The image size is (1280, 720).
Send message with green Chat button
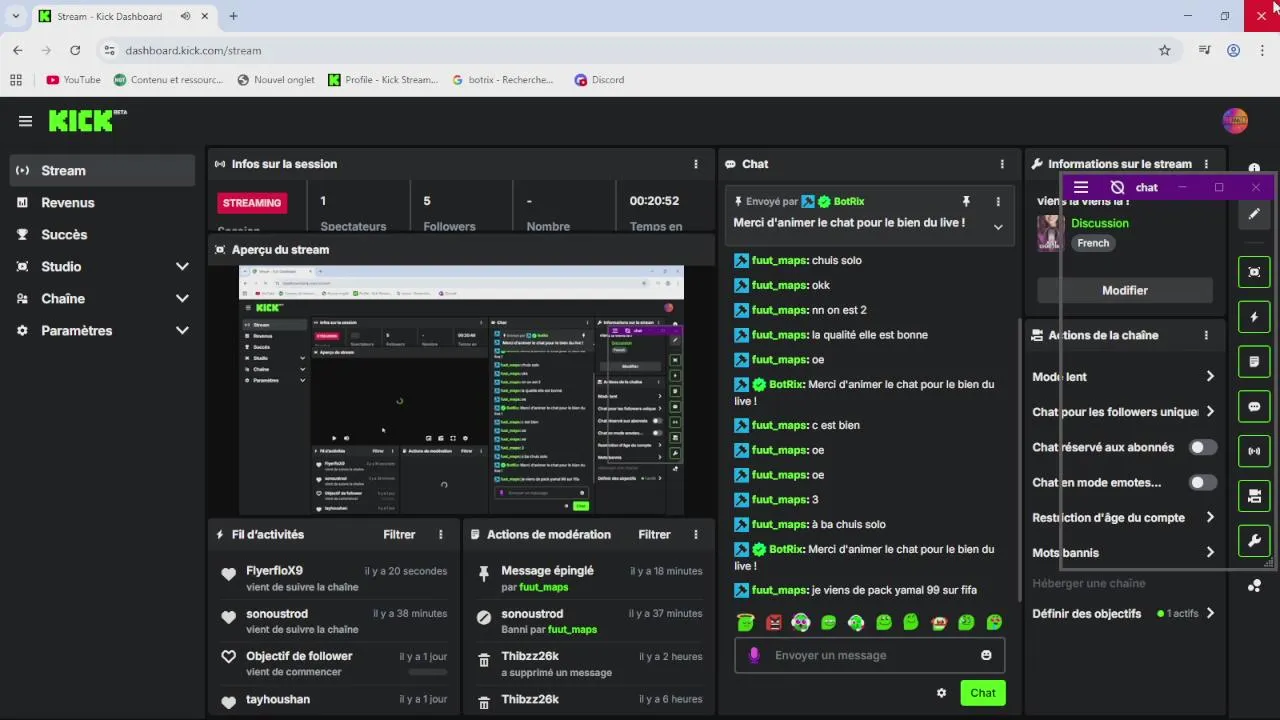click(x=982, y=693)
